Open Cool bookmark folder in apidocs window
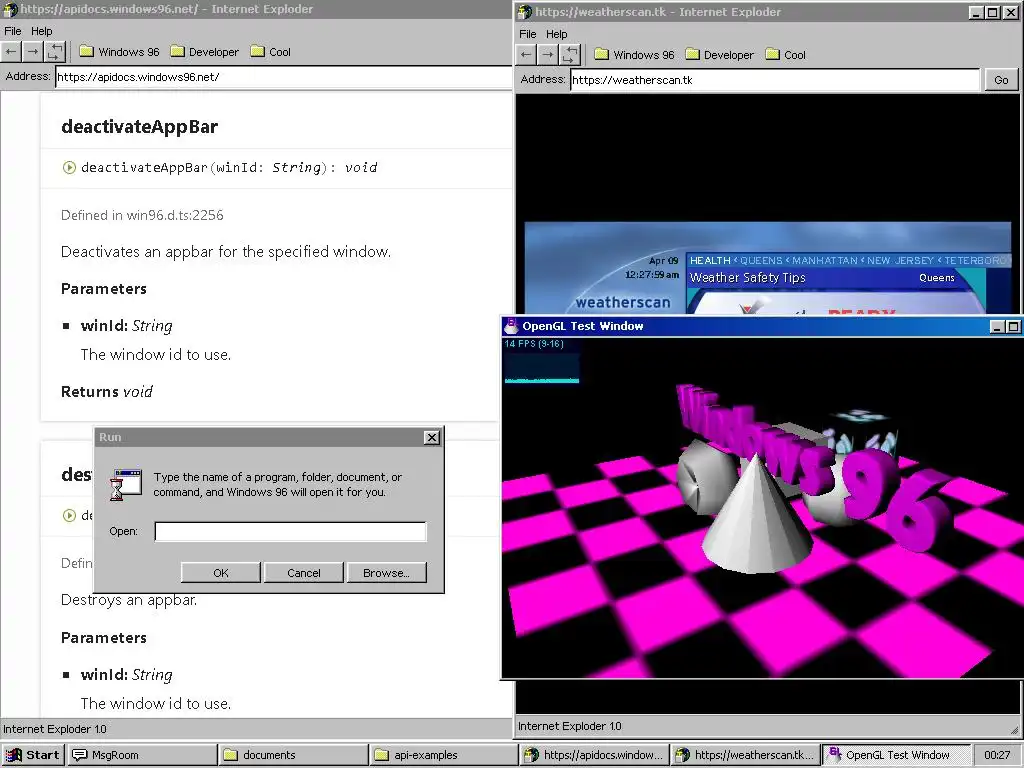The height and width of the screenshot is (768, 1024). click(x=271, y=52)
